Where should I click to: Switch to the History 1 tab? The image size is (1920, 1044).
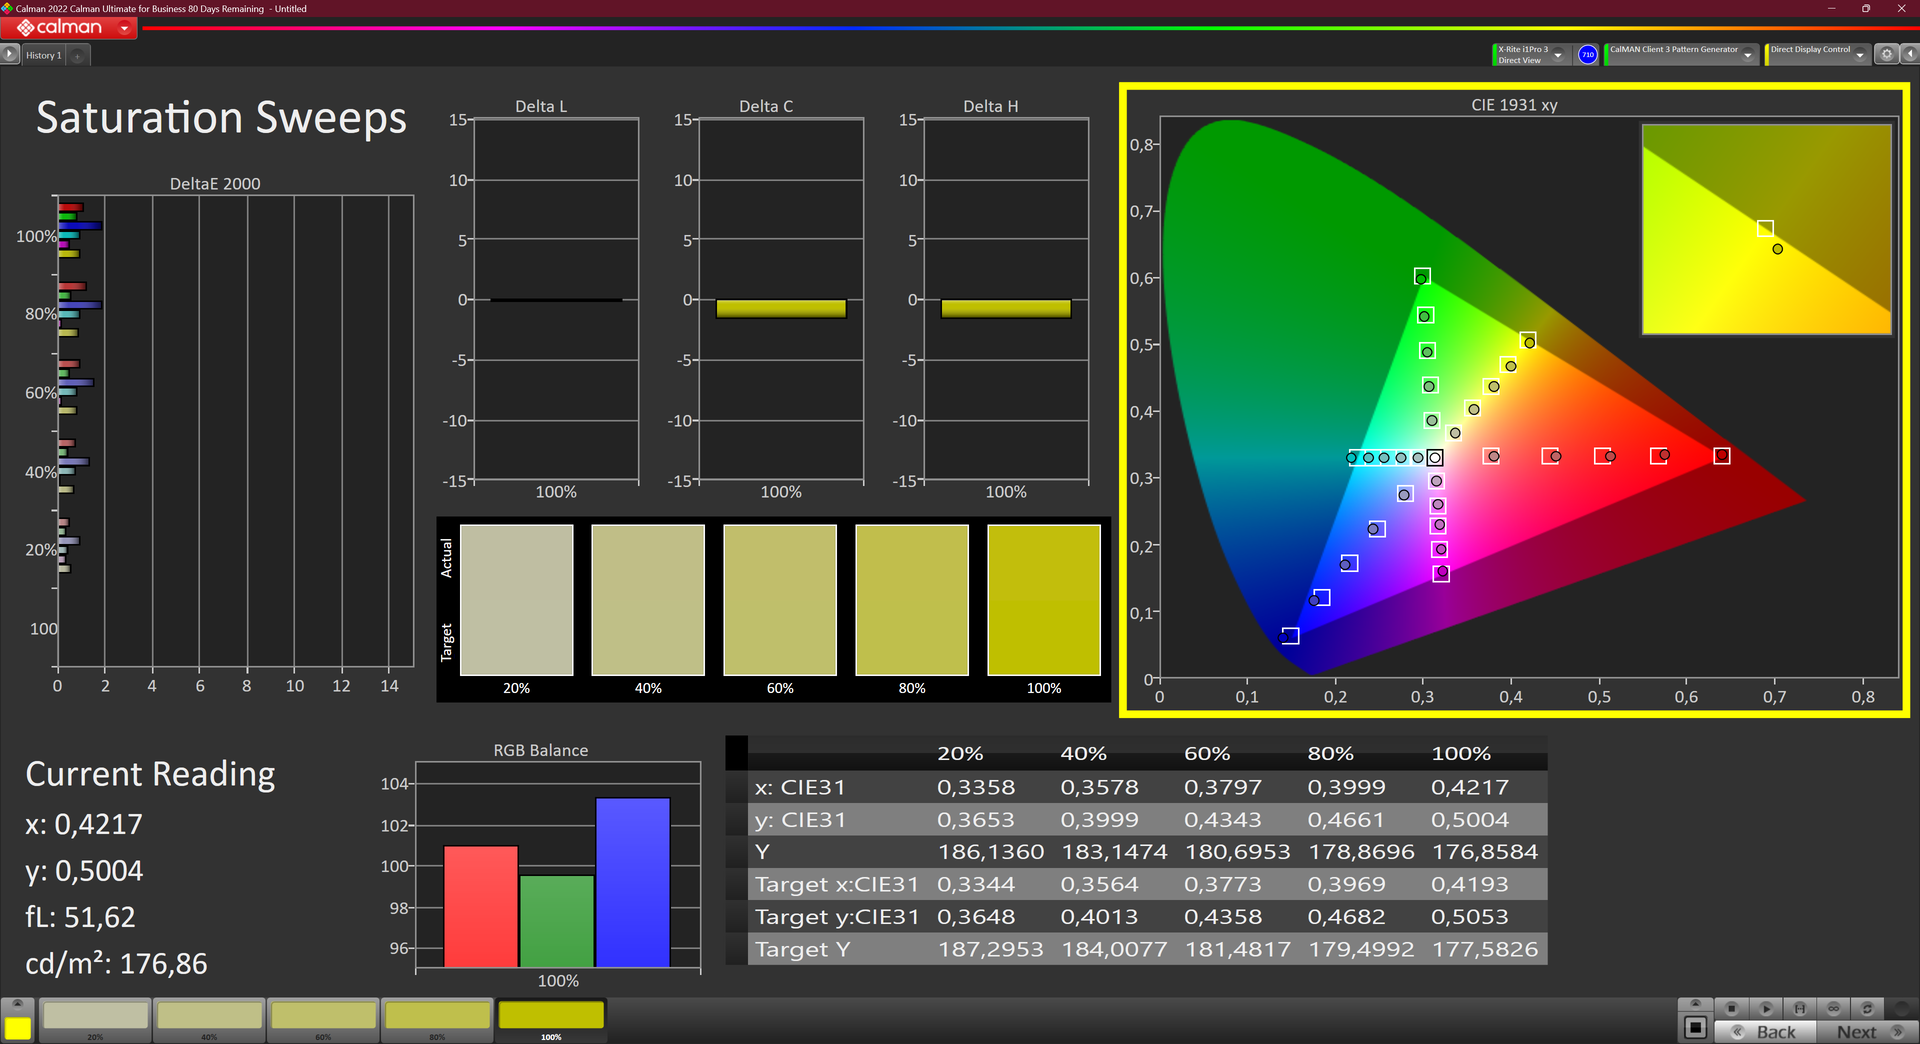[x=43, y=55]
